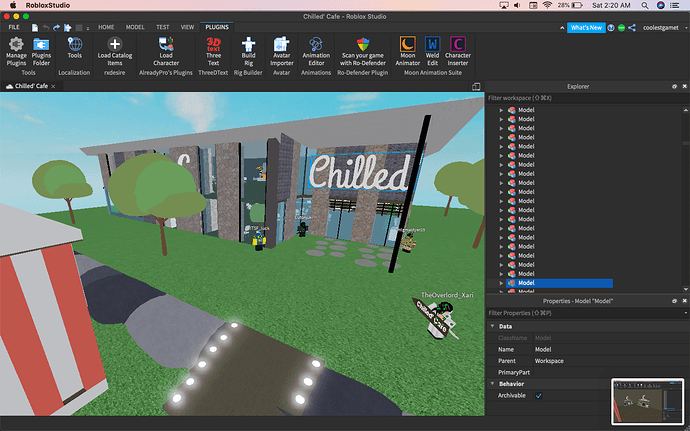Image resolution: width=690 pixels, height=431 pixels.
Task: Open Siri from the menu bar
Action: tap(661, 5)
